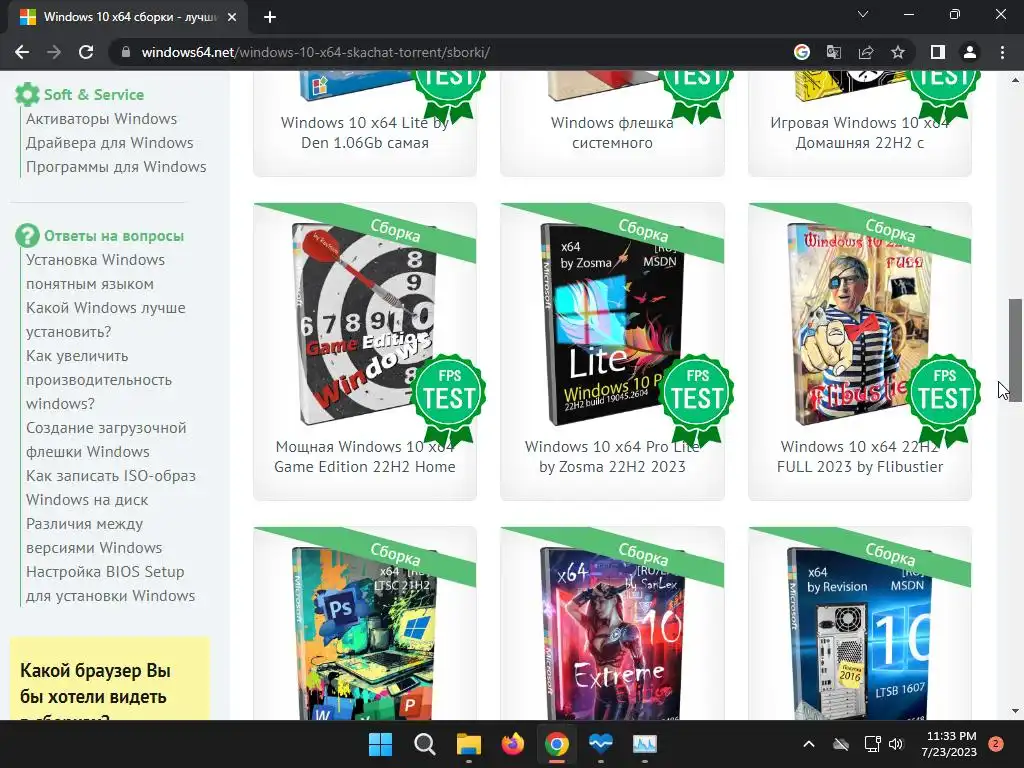This screenshot has width=1024, height=768.
Task: Open Игровая Windows 10 x64 Домашняя title
Action: [x=859, y=133]
